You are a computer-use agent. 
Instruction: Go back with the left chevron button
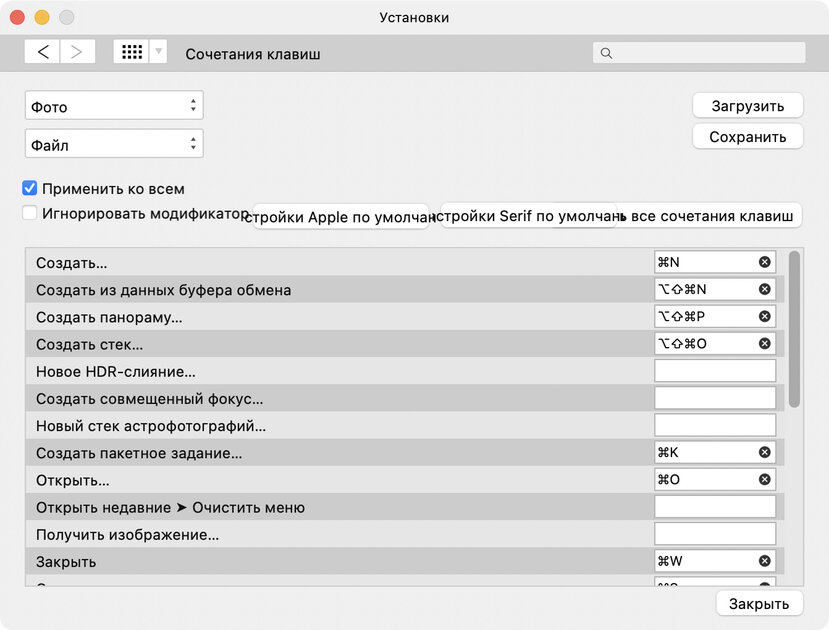click(42, 52)
